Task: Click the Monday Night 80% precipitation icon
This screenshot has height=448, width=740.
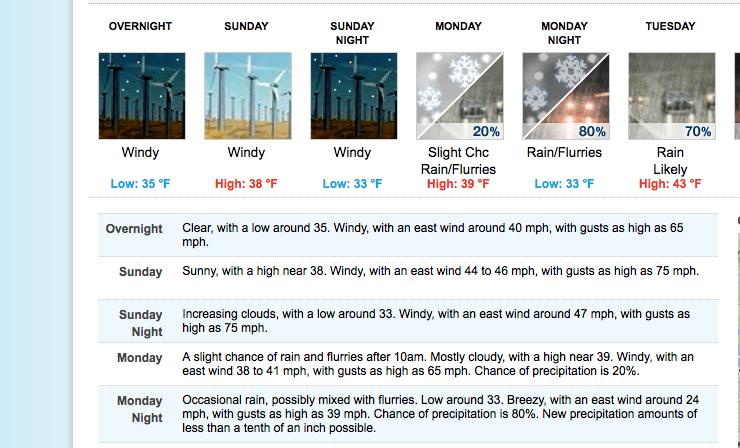Action: (564, 96)
